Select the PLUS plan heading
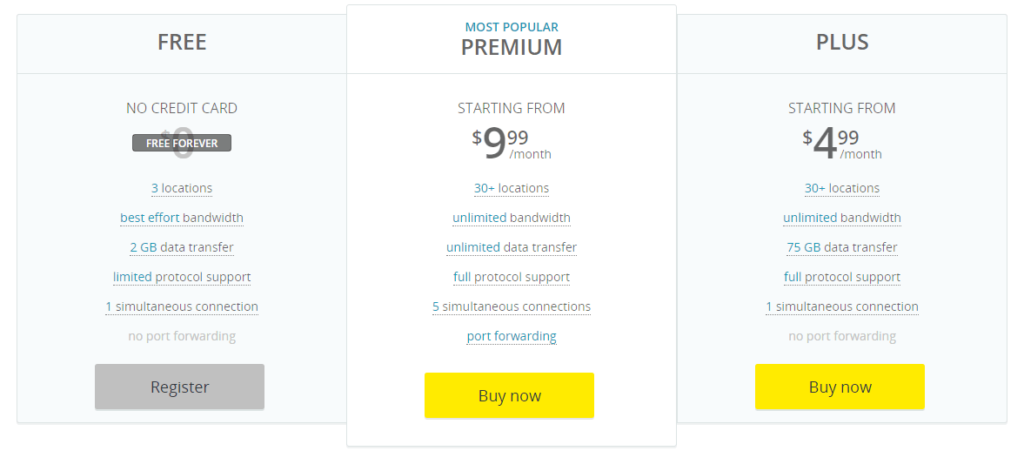Viewport: 1024px width, 451px height. (x=842, y=42)
